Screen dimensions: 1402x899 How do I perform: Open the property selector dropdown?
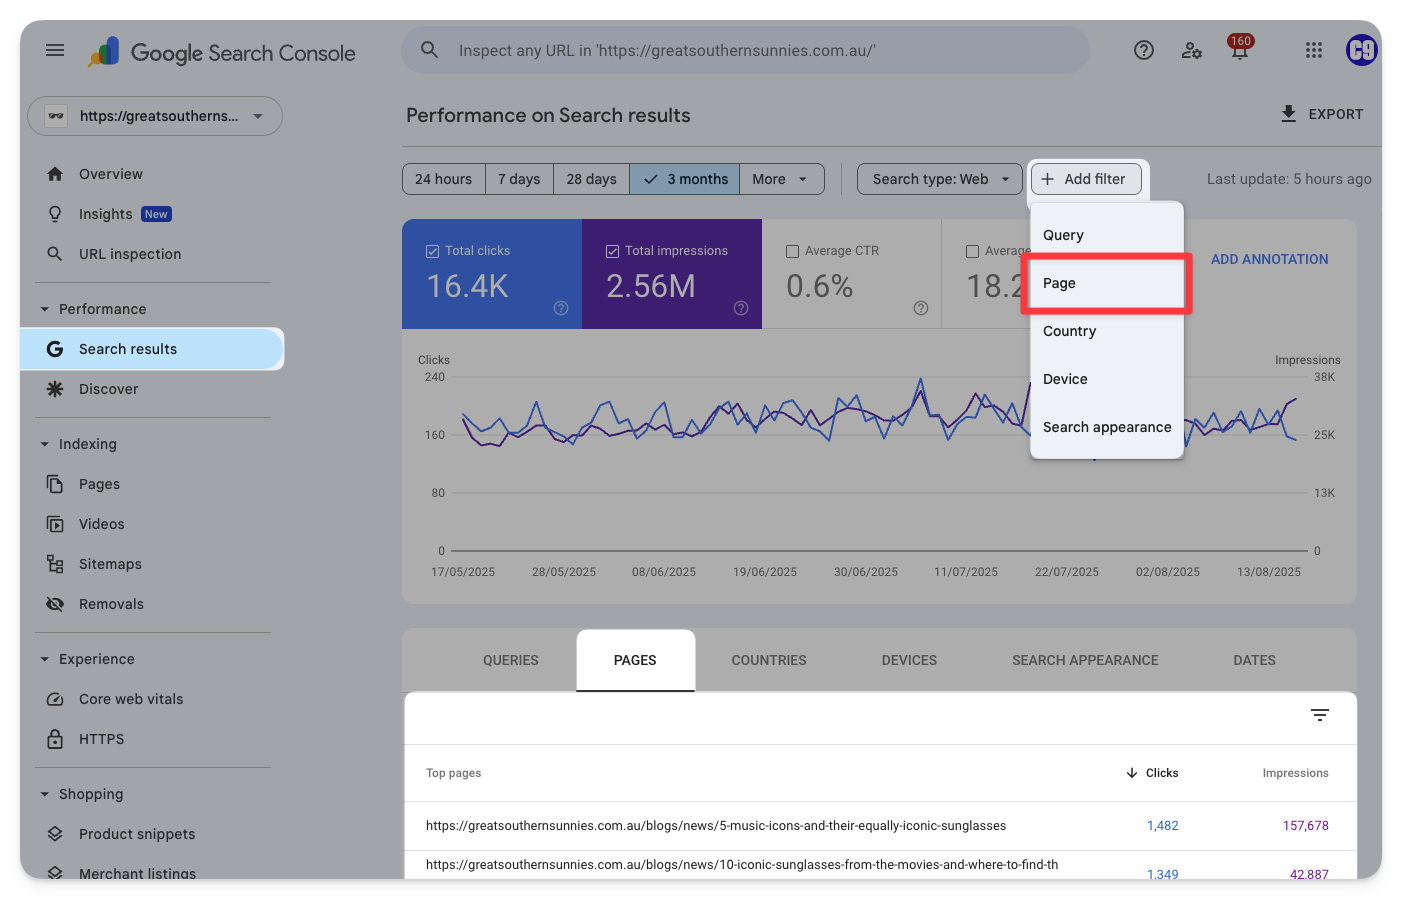(155, 116)
